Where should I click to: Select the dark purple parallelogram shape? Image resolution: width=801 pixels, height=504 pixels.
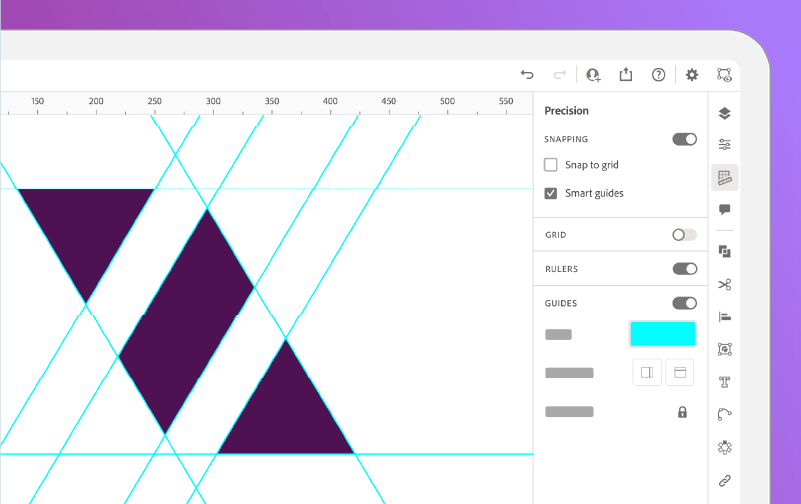coord(186,322)
